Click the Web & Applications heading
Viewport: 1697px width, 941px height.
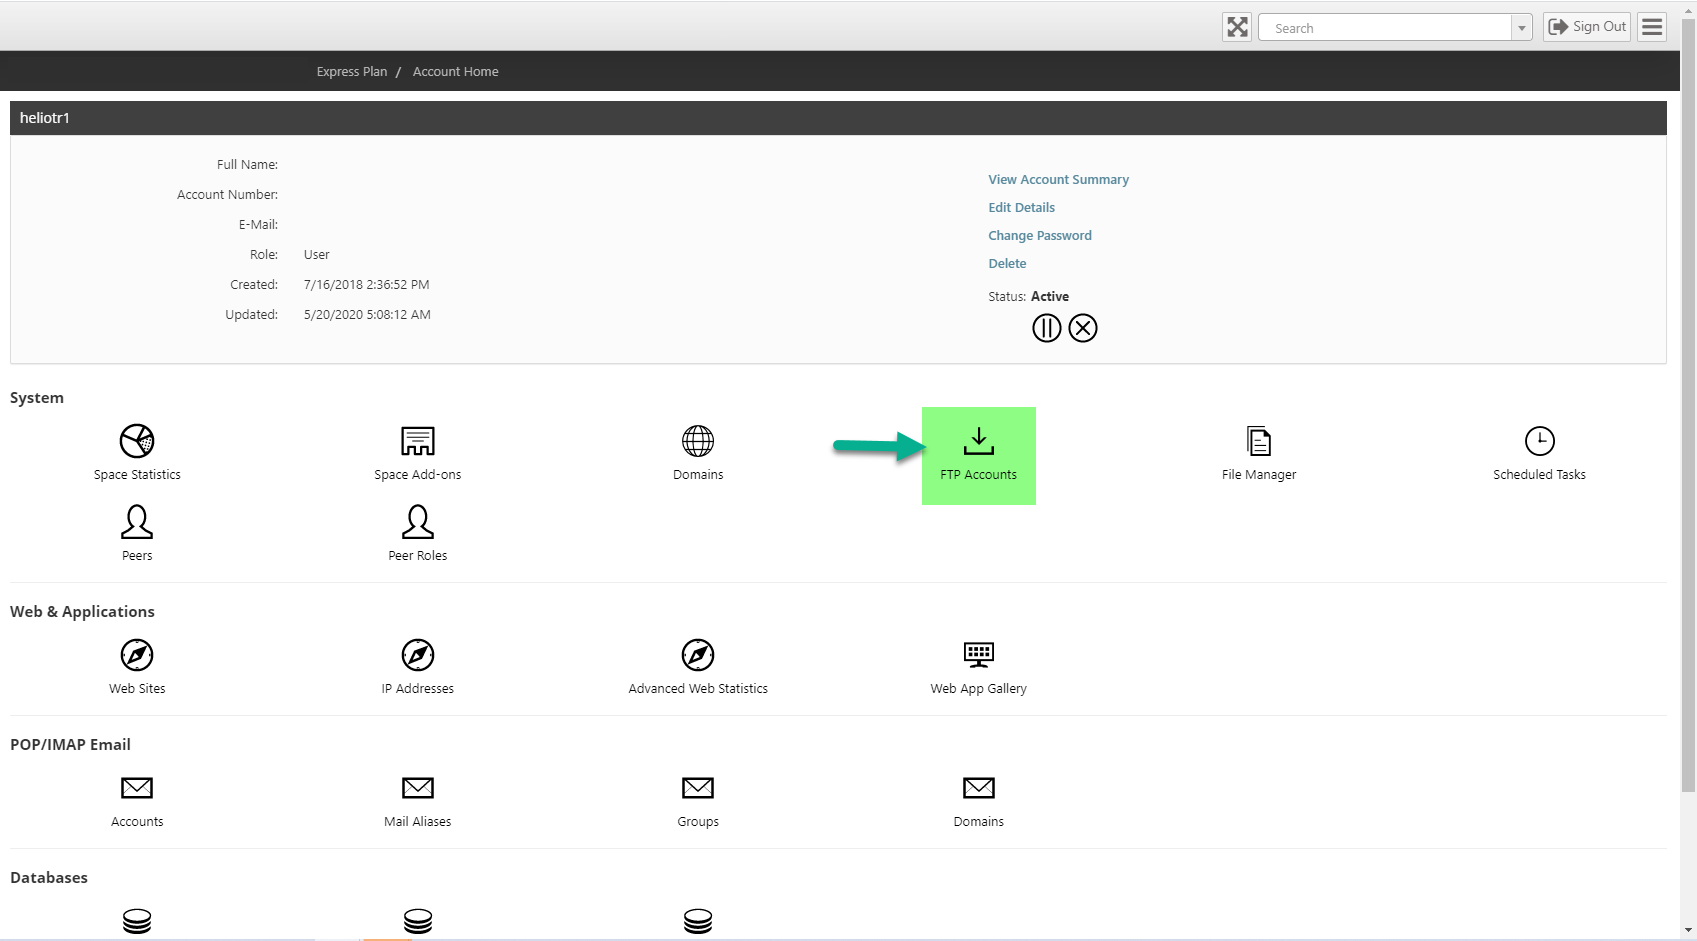(x=82, y=612)
